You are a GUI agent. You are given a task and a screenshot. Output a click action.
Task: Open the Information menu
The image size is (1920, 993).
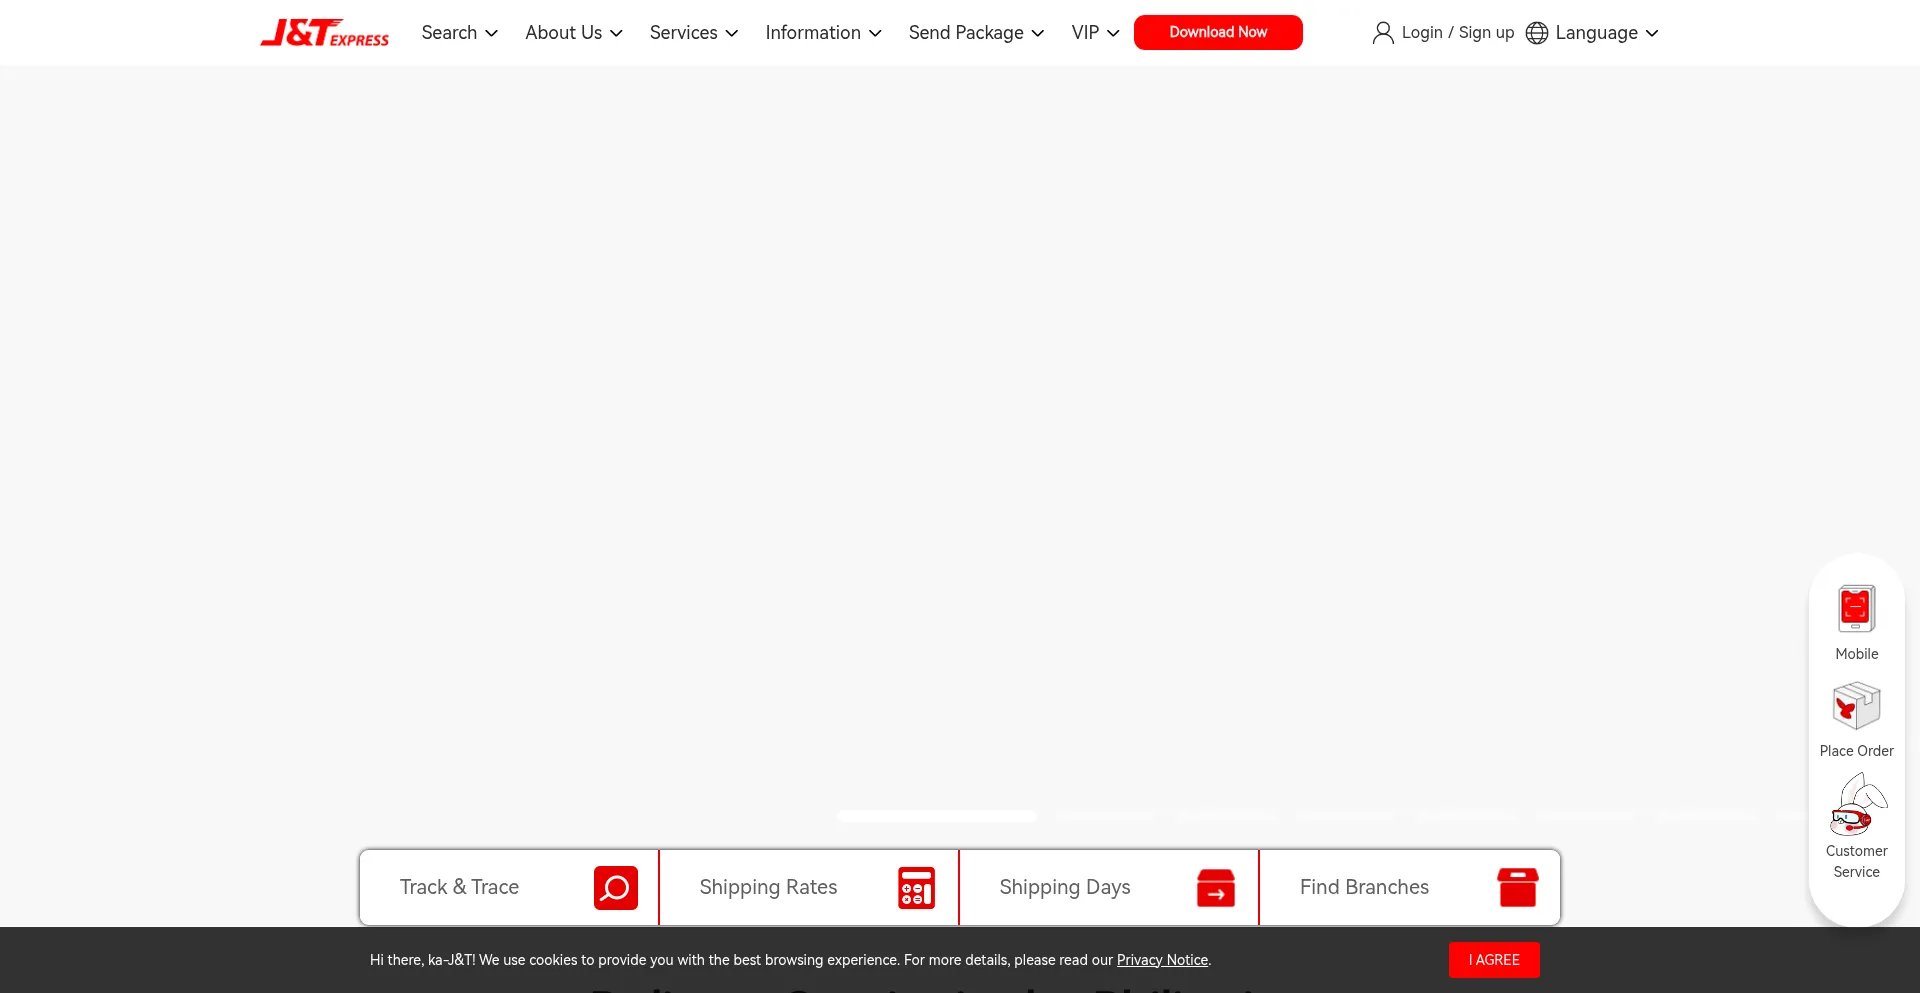[x=823, y=33]
